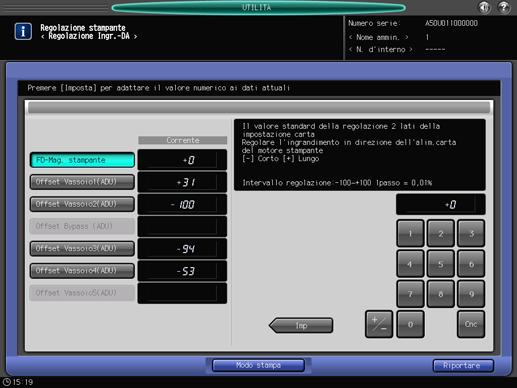Toggle sign with the +/- key
The height and width of the screenshot is (388, 517).
tap(379, 324)
